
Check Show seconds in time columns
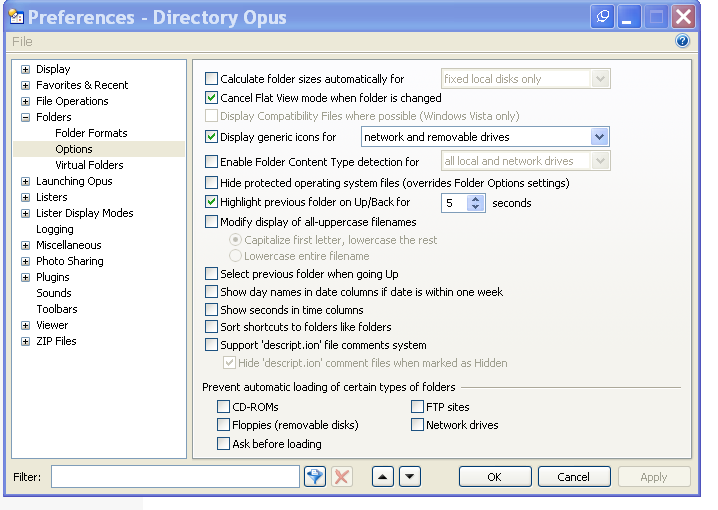pyautogui.click(x=211, y=309)
